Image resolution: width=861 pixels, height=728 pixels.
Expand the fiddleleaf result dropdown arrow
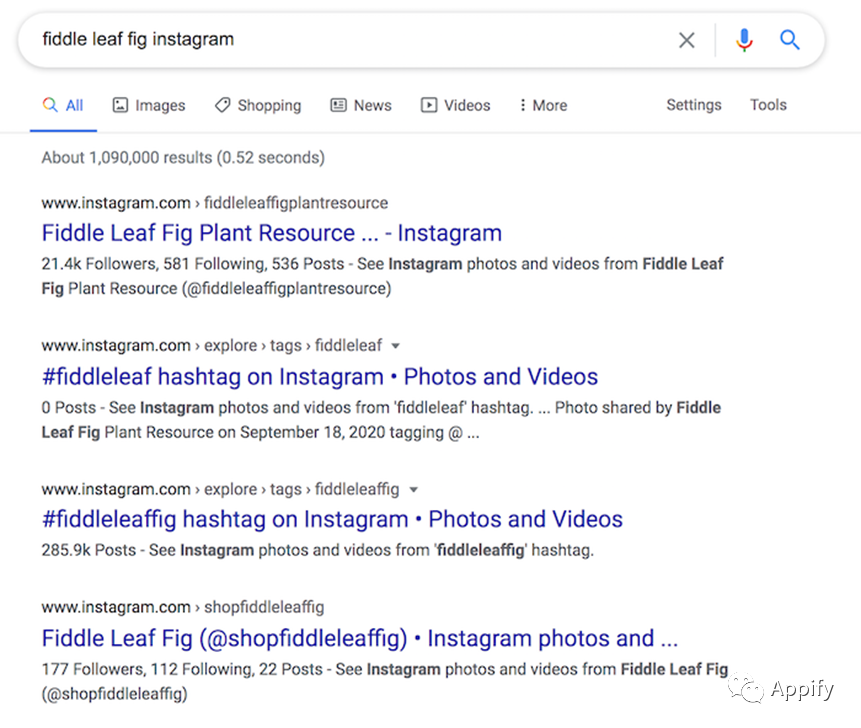pyautogui.click(x=395, y=346)
